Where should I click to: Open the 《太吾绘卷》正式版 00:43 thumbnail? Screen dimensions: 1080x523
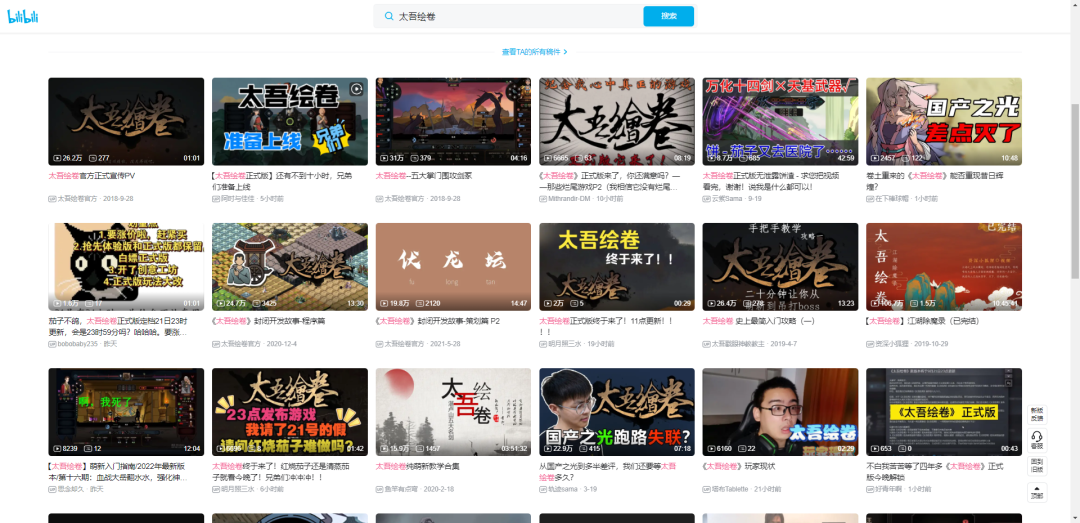click(x=944, y=412)
